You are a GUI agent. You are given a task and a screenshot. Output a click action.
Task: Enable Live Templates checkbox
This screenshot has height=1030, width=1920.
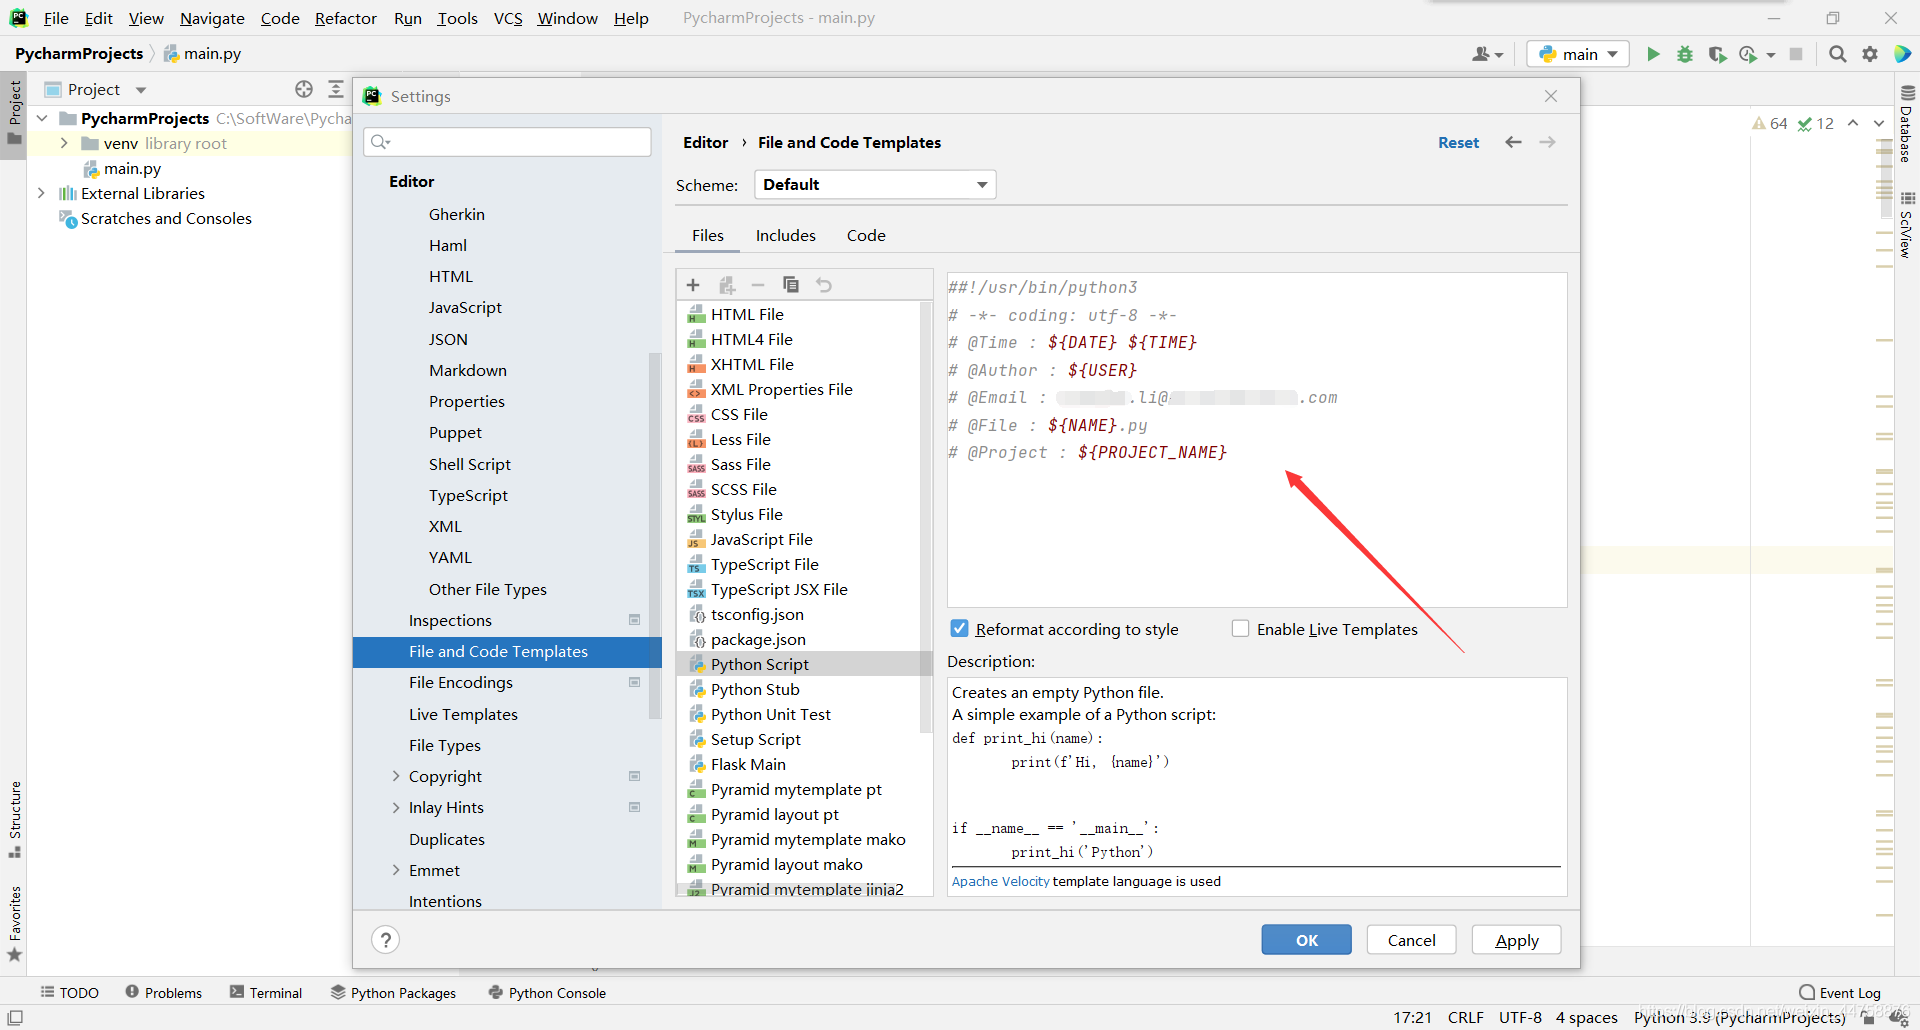pyautogui.click(x=1241, y=629)
